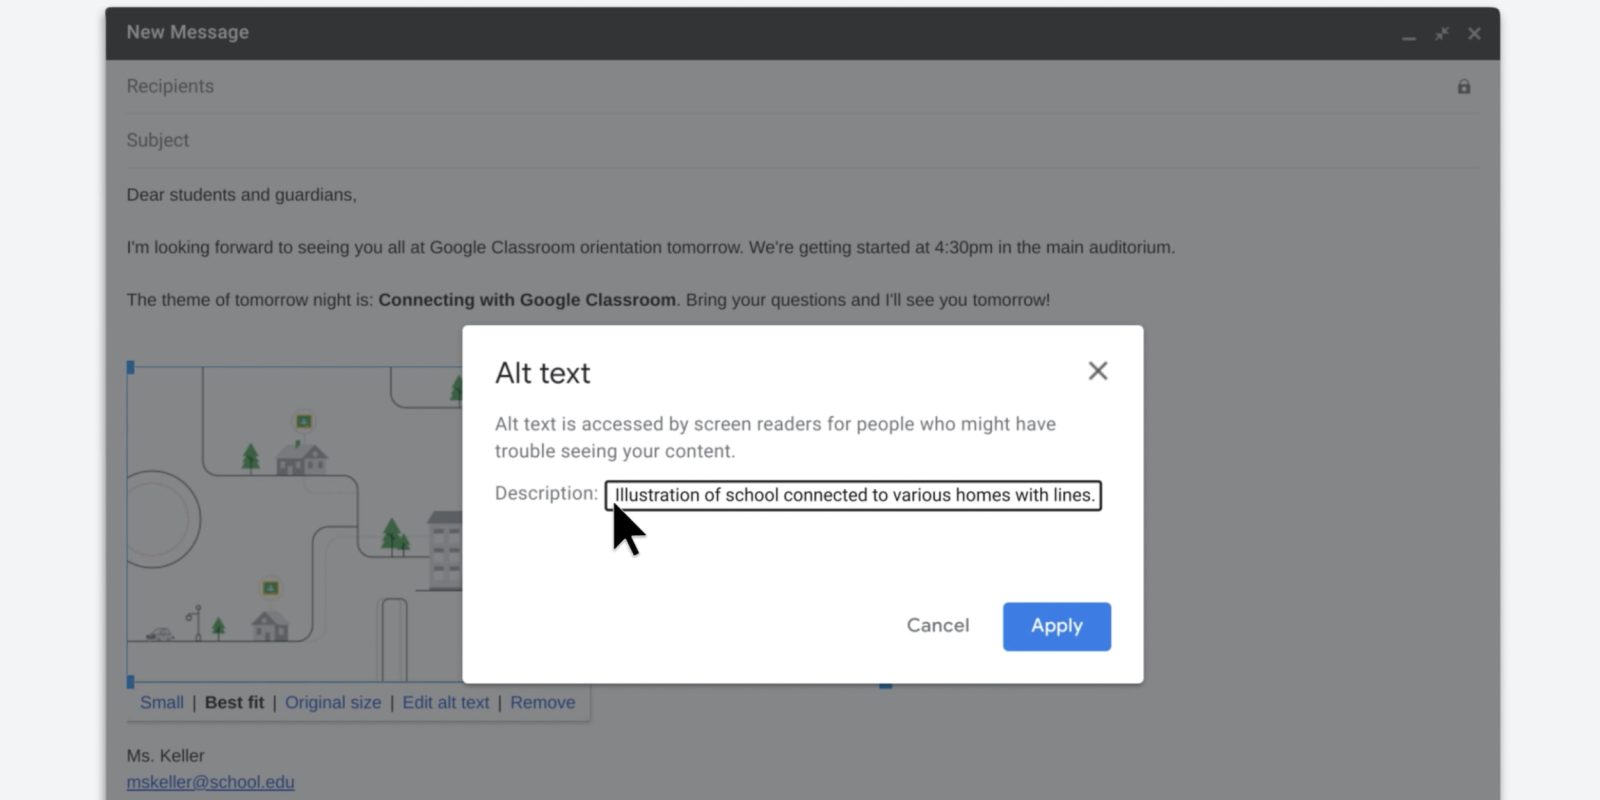This screenshot has height=800, width=1600.
Task: Click the image's bottom-left resize handle
Action: (130, 682)
